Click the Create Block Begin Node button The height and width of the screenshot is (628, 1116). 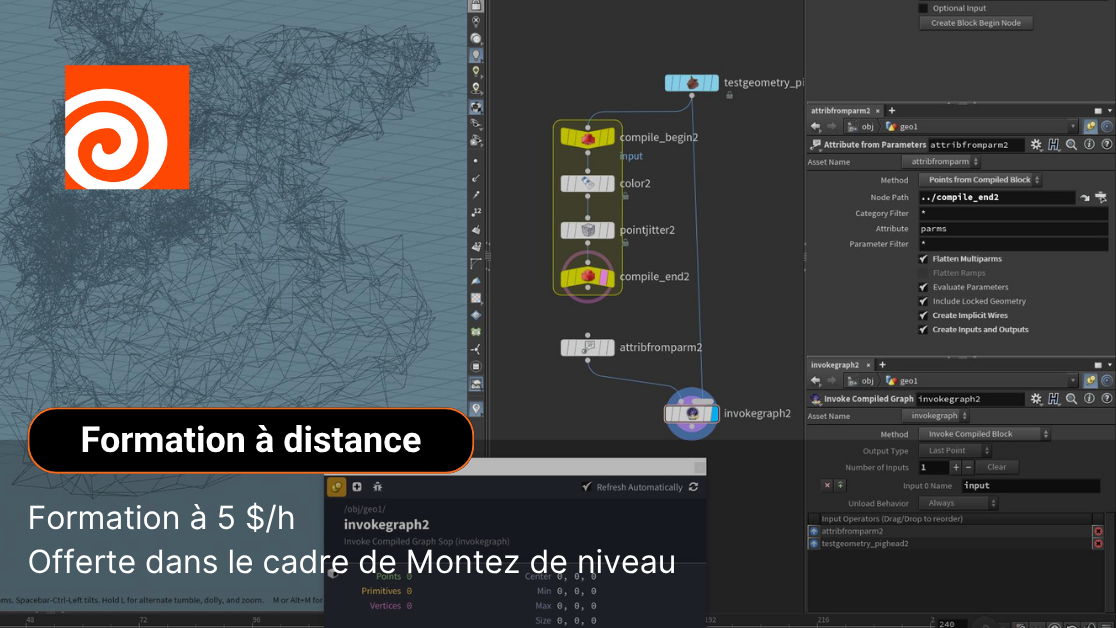coord(976,23)
